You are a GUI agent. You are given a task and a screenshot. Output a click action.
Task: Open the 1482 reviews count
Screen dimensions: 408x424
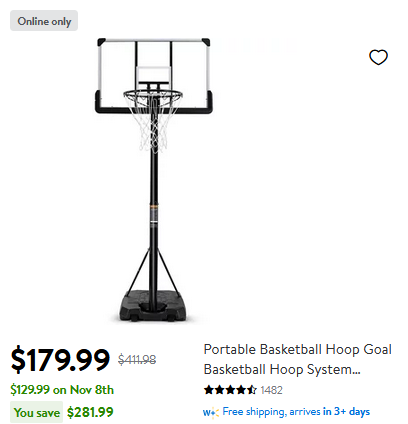pyautogui.click(x=271, y=390)
